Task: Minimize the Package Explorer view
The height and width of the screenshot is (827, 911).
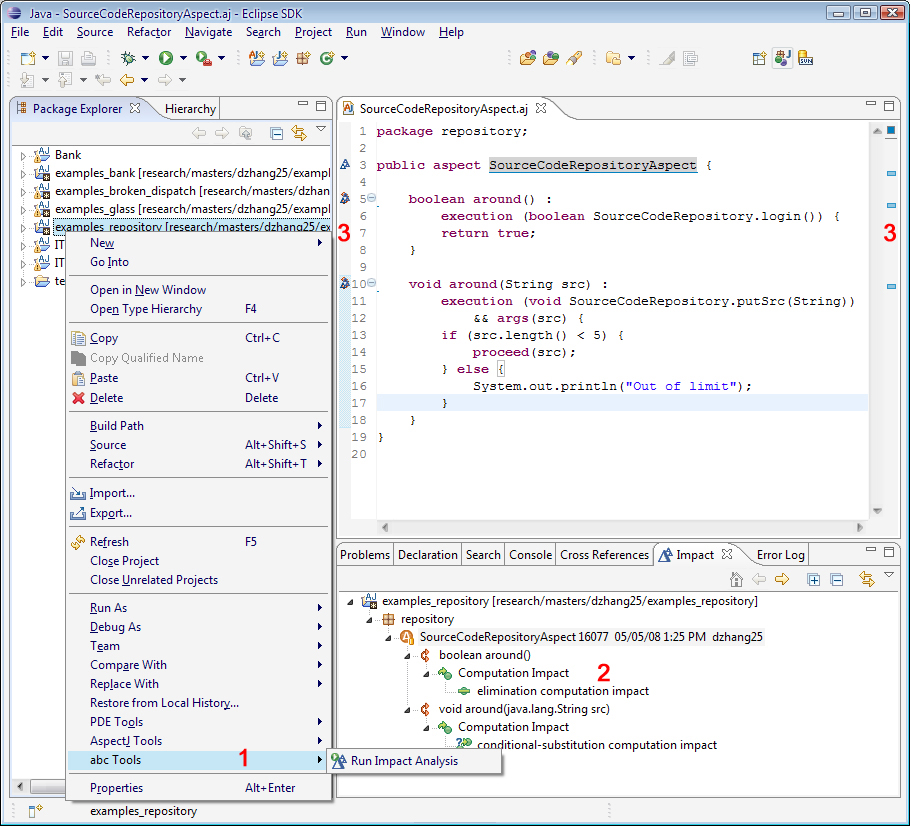Action: click(x=303, y=104)
